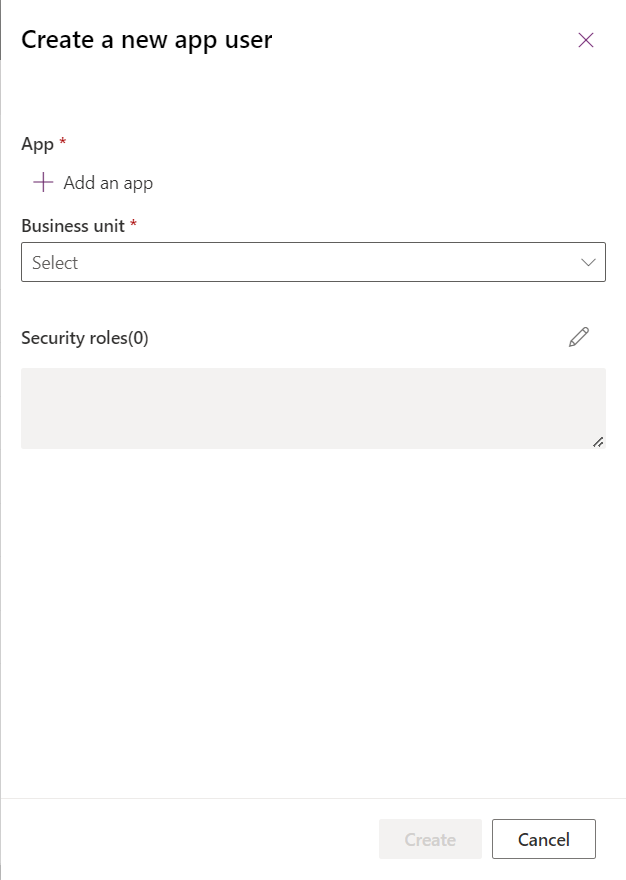Click inside the Security roles list box
Viewport: 626px width, 880px height.
coord(312,408)
